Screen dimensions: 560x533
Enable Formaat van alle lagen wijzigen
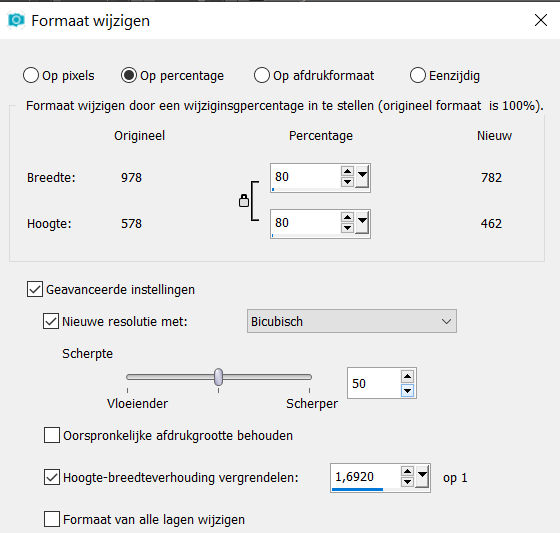click(x=52, y=519)
